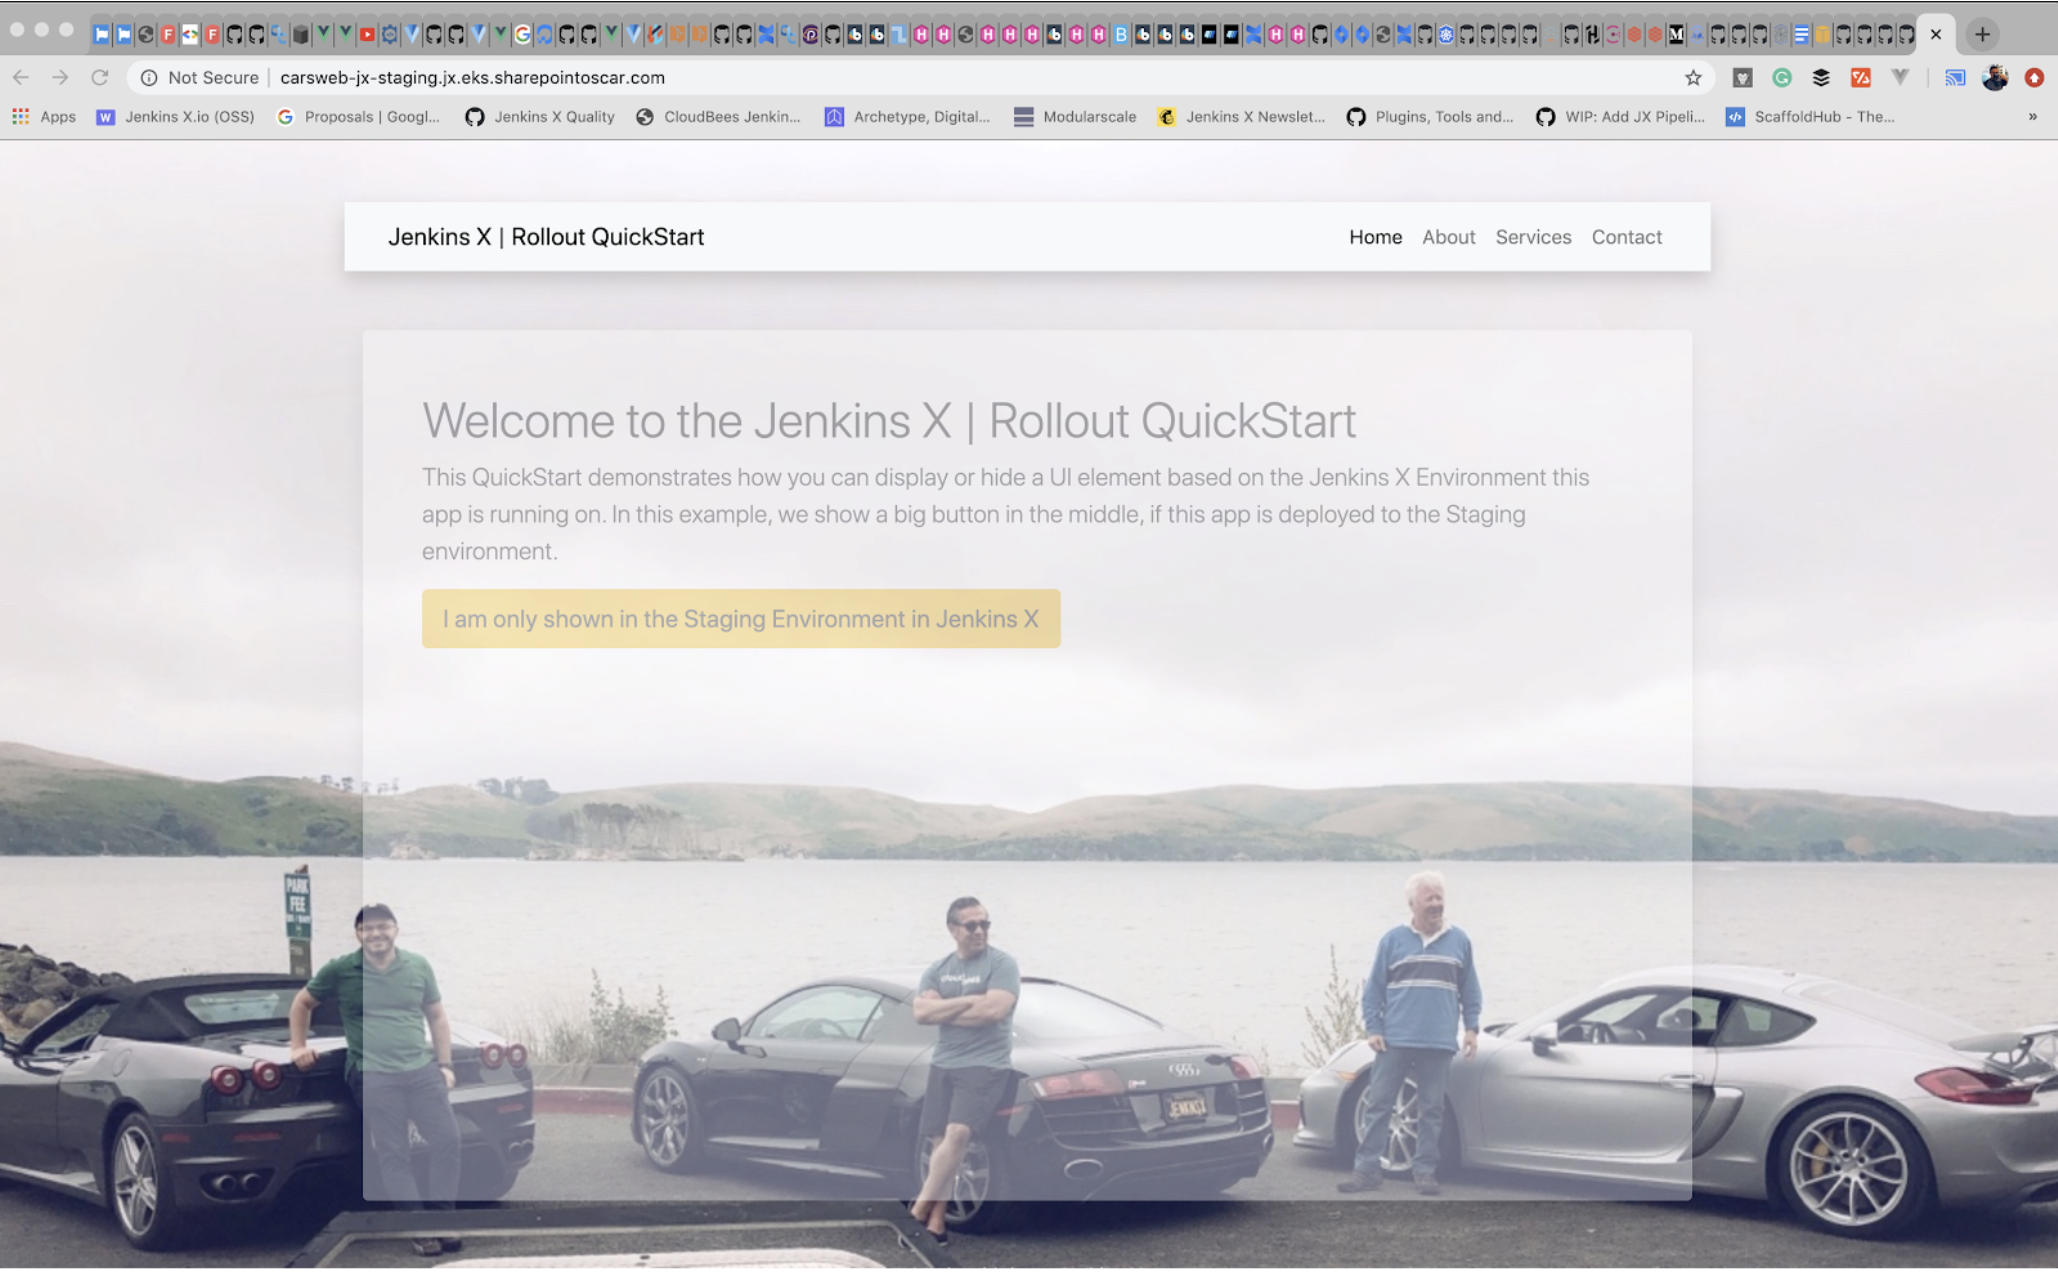Close the active browser tab
Viewport: 2058px width, 1272px height.
[1936, 34]
